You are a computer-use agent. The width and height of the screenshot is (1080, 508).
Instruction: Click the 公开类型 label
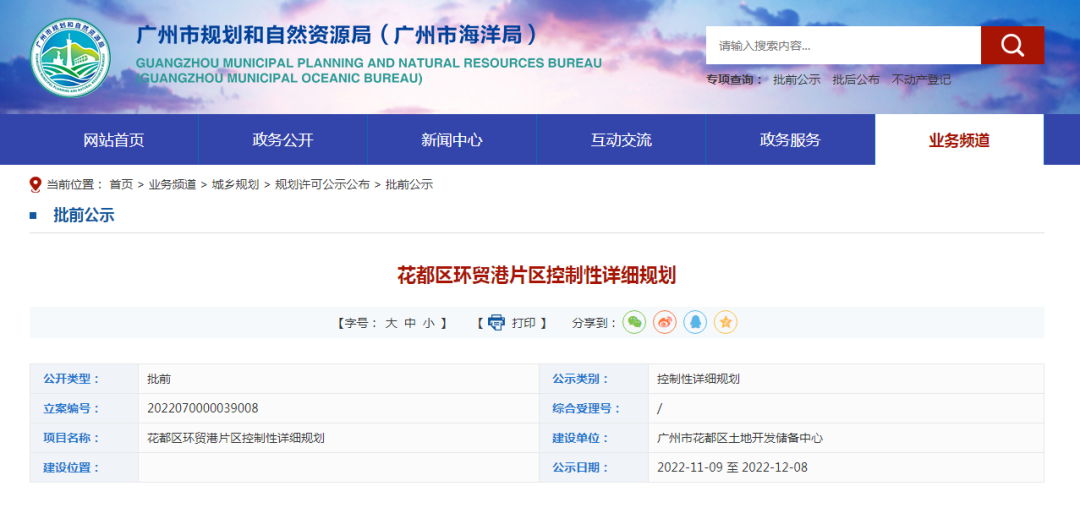72,379
